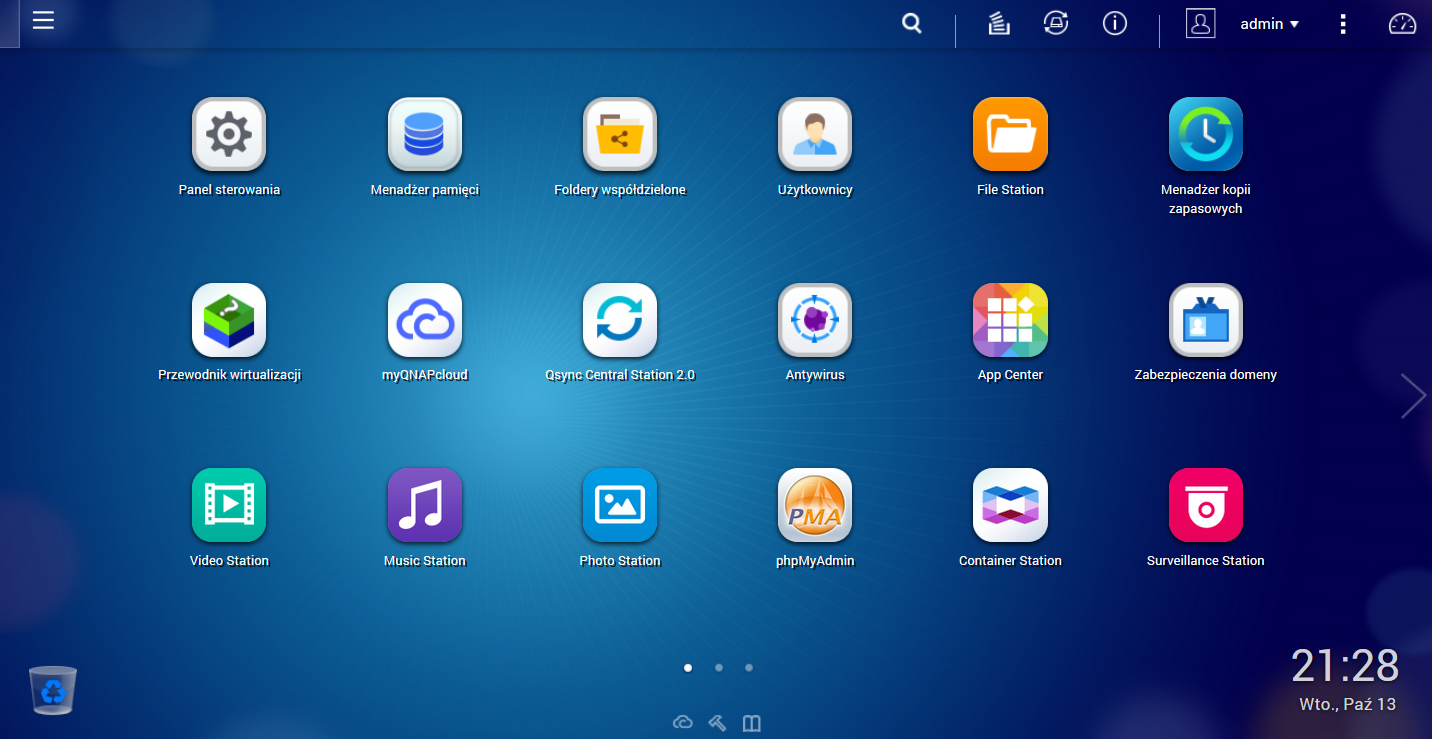Image resolution: width=1432 pixels, height=739 pixels.
Task: Open Użytkownicy users app
Action: [x=815, y=134]
